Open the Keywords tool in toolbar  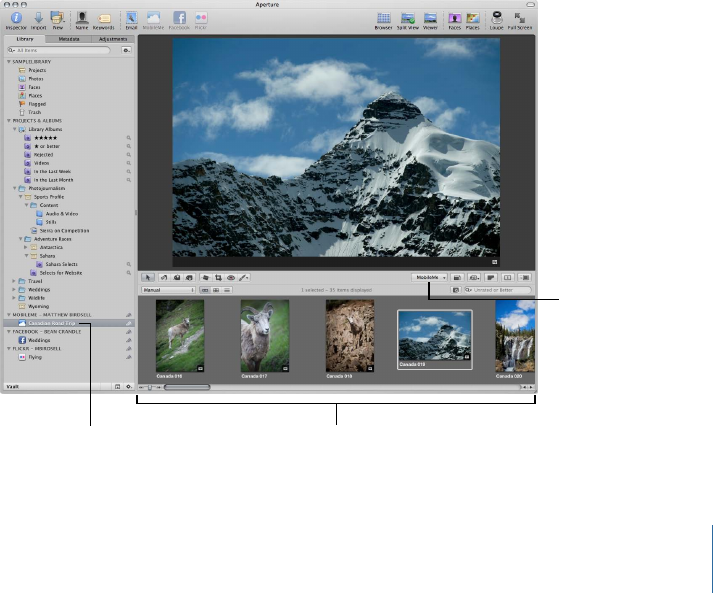tap(104, 16)
